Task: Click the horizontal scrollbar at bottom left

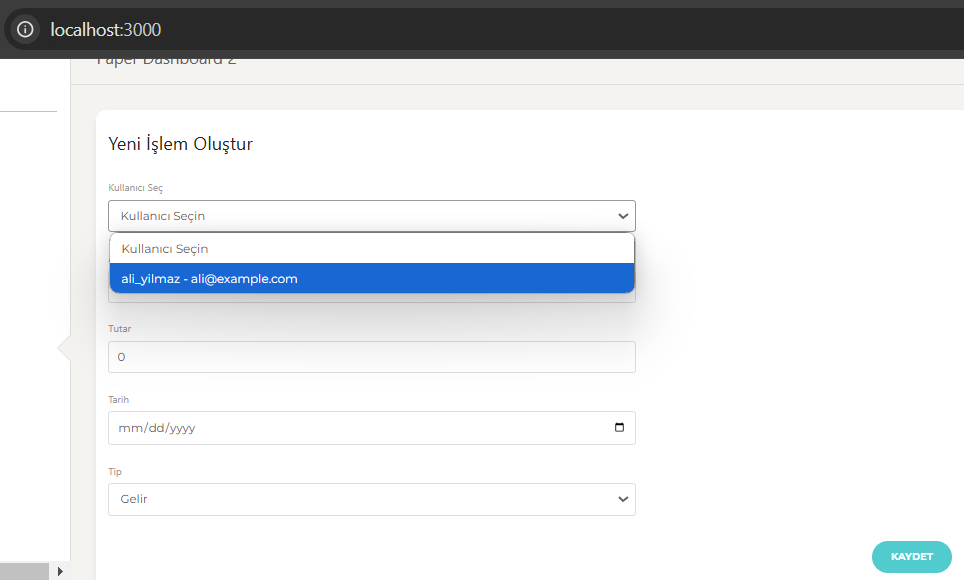Action: [25, 571]
